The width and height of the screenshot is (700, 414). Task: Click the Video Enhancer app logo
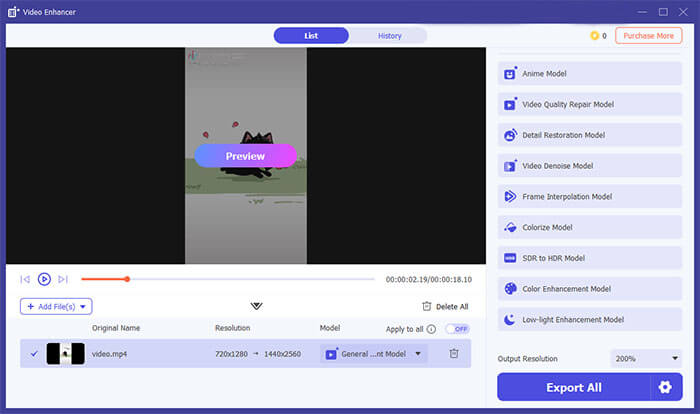pos(13,12)
